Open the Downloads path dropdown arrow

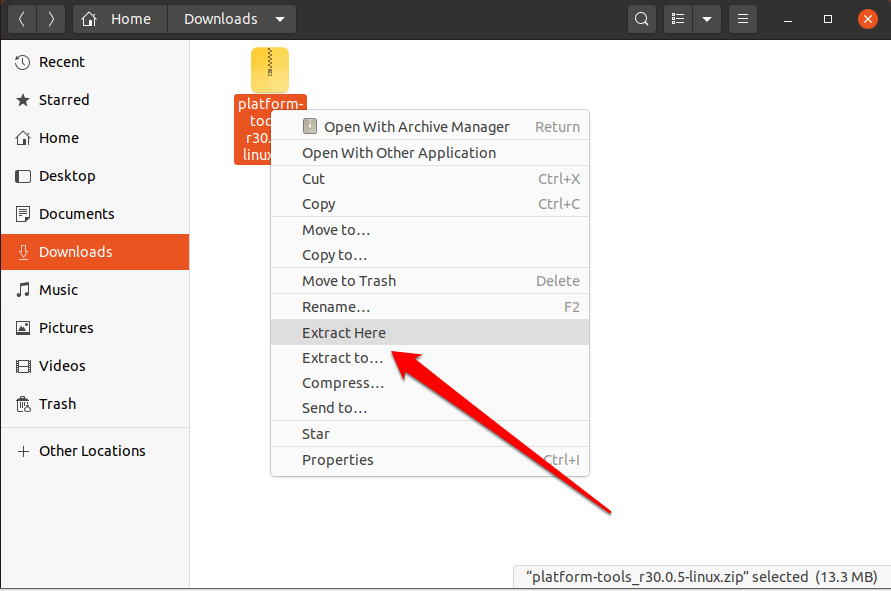tap(280, 19)
